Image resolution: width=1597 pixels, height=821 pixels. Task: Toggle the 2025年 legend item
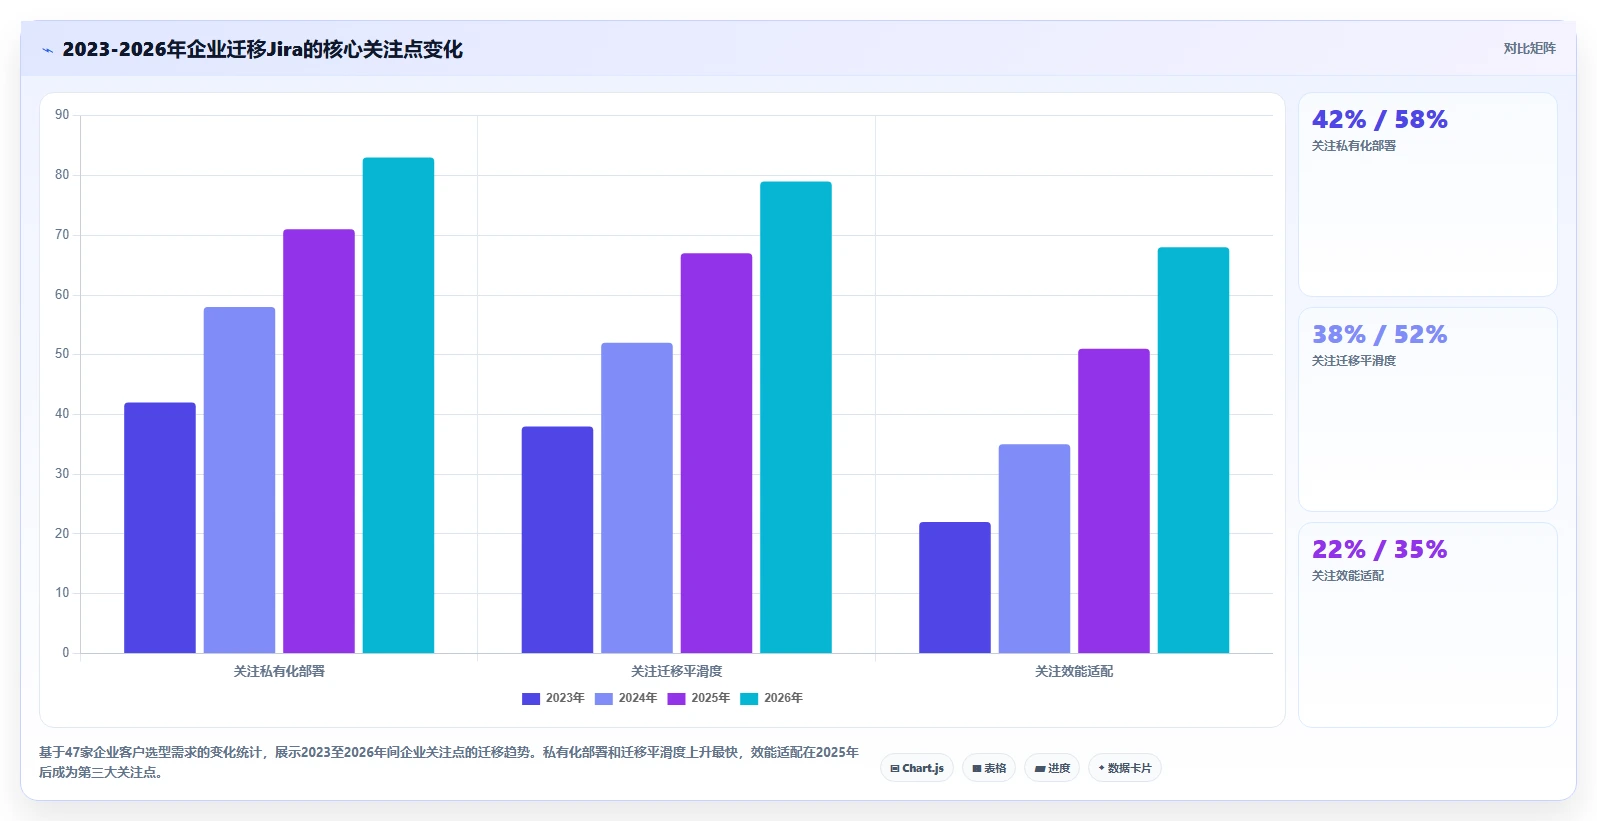click(699, 698)
